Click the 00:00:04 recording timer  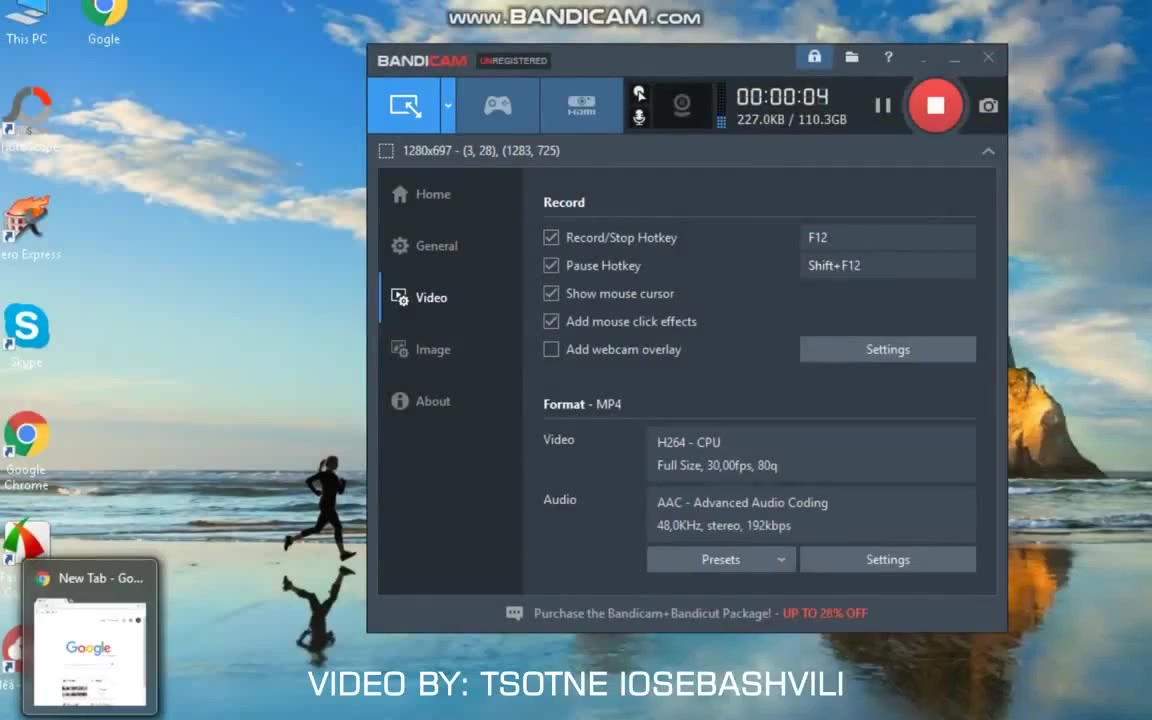click(782, 97)
